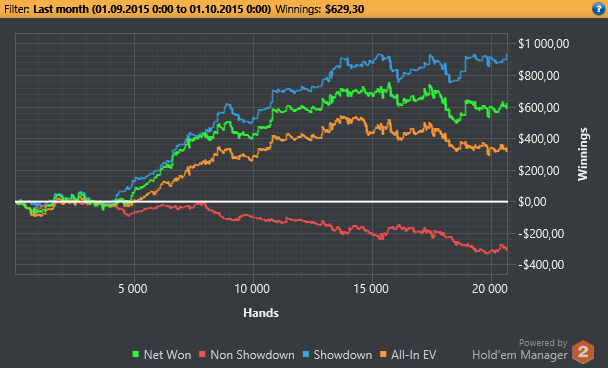Click the Winnings $629,30 total
The width and height of the screenshot is (608, 368).
point(320,9)
